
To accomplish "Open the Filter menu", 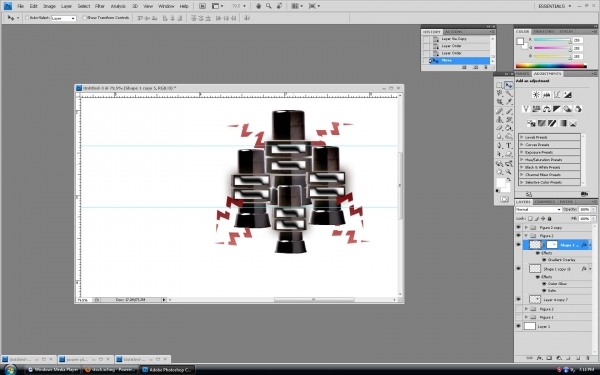I will point(99,6).
